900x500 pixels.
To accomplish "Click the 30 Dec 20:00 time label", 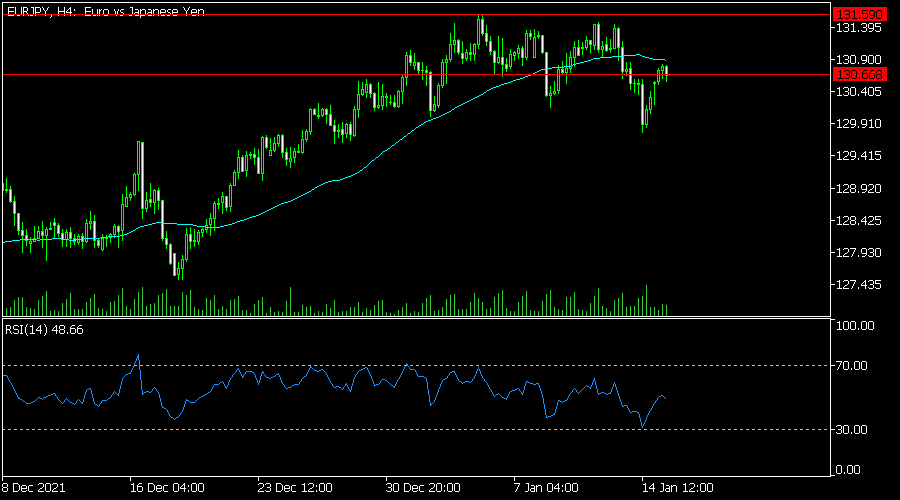I will click(x=423, y=488).
